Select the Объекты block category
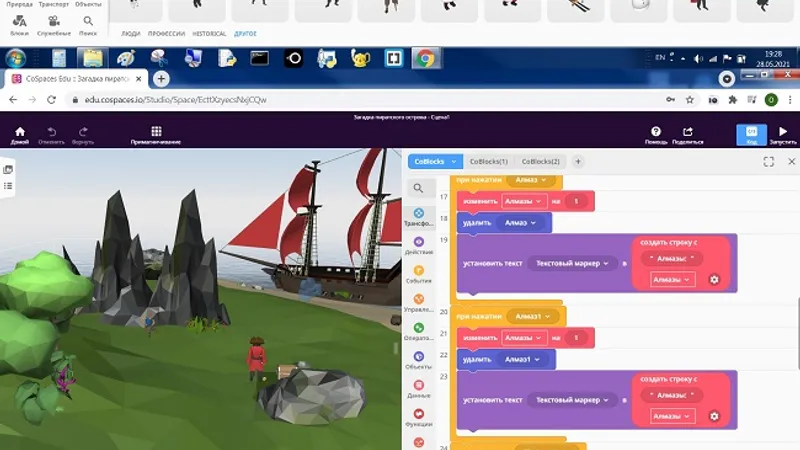Screen dimensions: 800x450 pyautogui.click(x=419, y=360)
